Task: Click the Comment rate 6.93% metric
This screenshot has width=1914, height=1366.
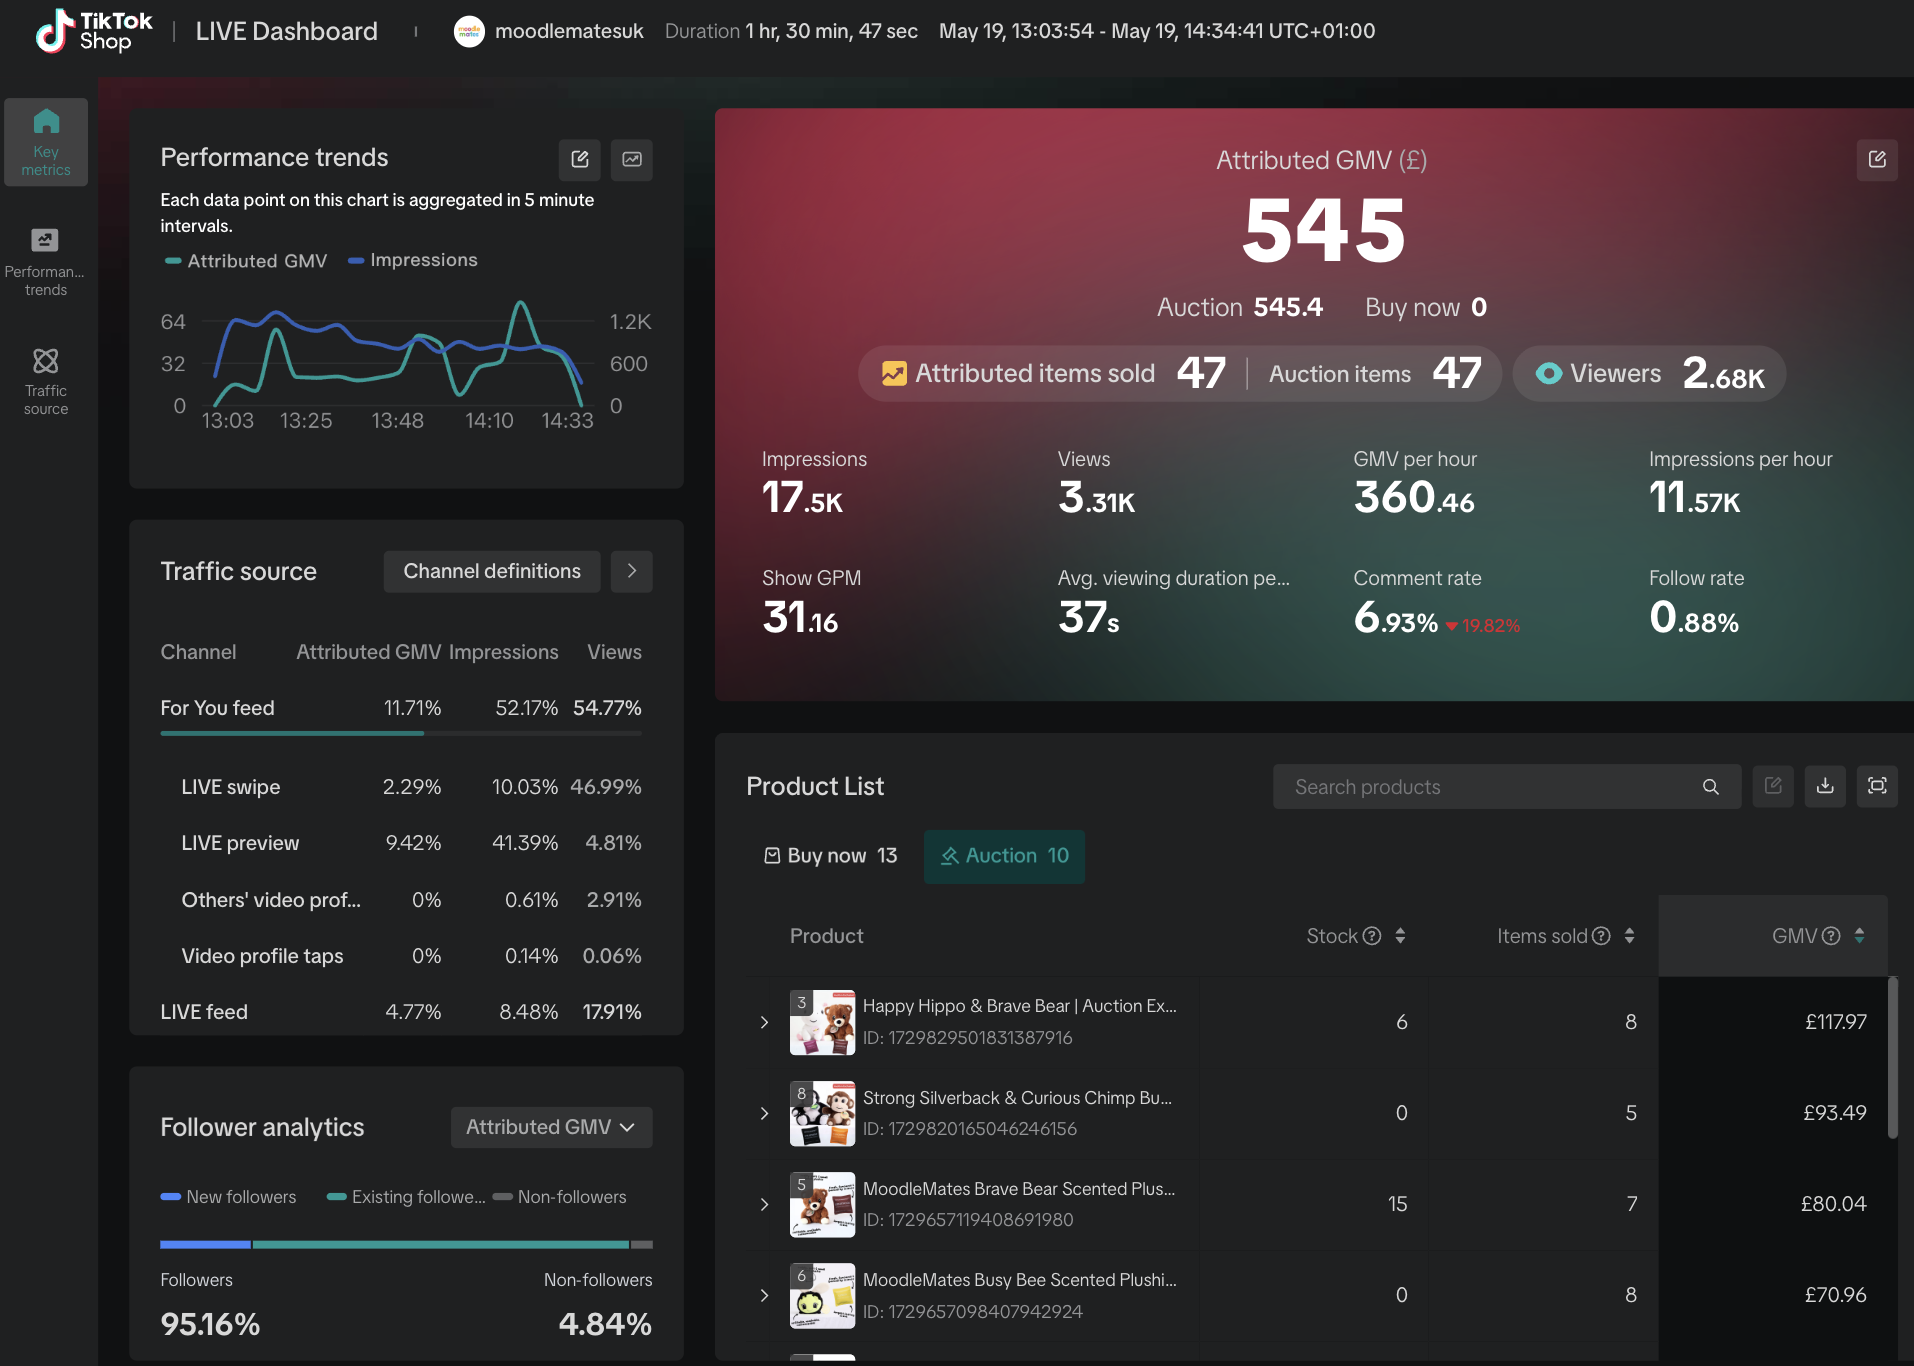Action: pos(1436,603)
